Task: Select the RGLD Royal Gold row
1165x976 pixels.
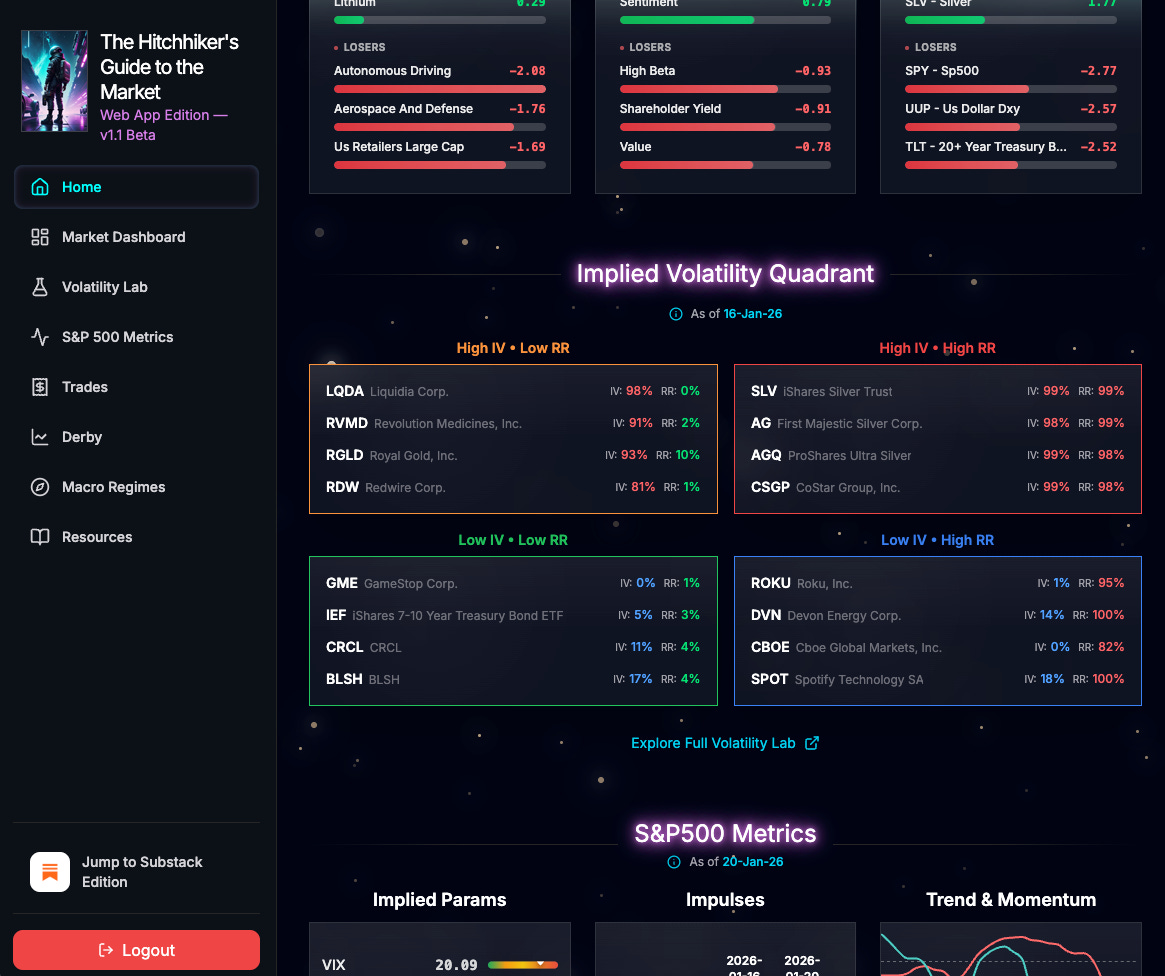Action: pyautogui.click(x=513, y=455)
